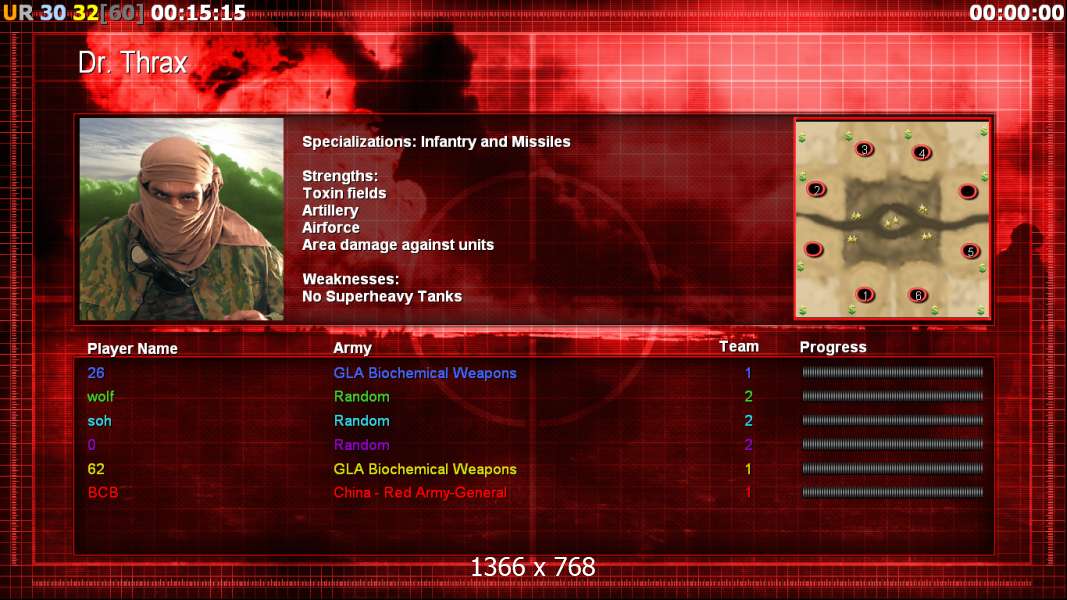This screenshot has height=600, width=1067.
Task: Select start position 5 on the minimap
Action: click(970, 251)
